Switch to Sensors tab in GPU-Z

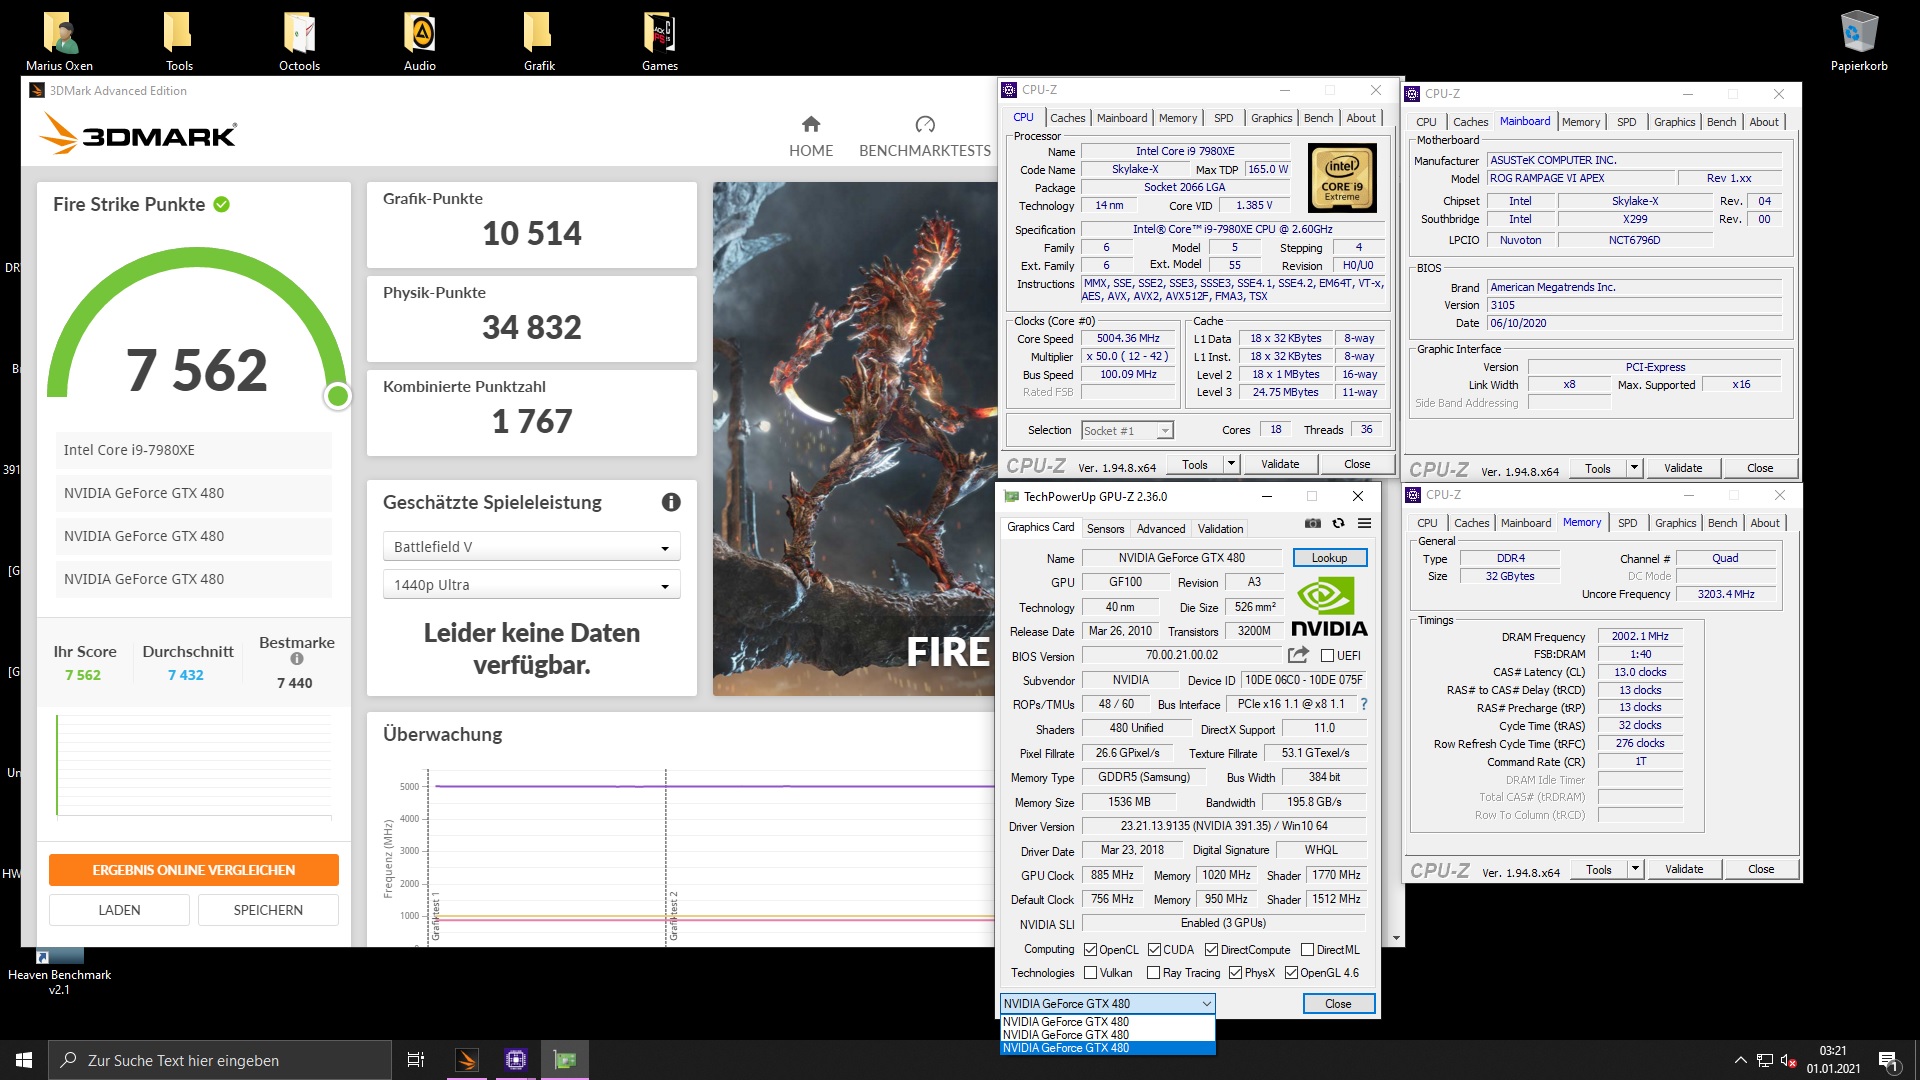[1105, 529]
